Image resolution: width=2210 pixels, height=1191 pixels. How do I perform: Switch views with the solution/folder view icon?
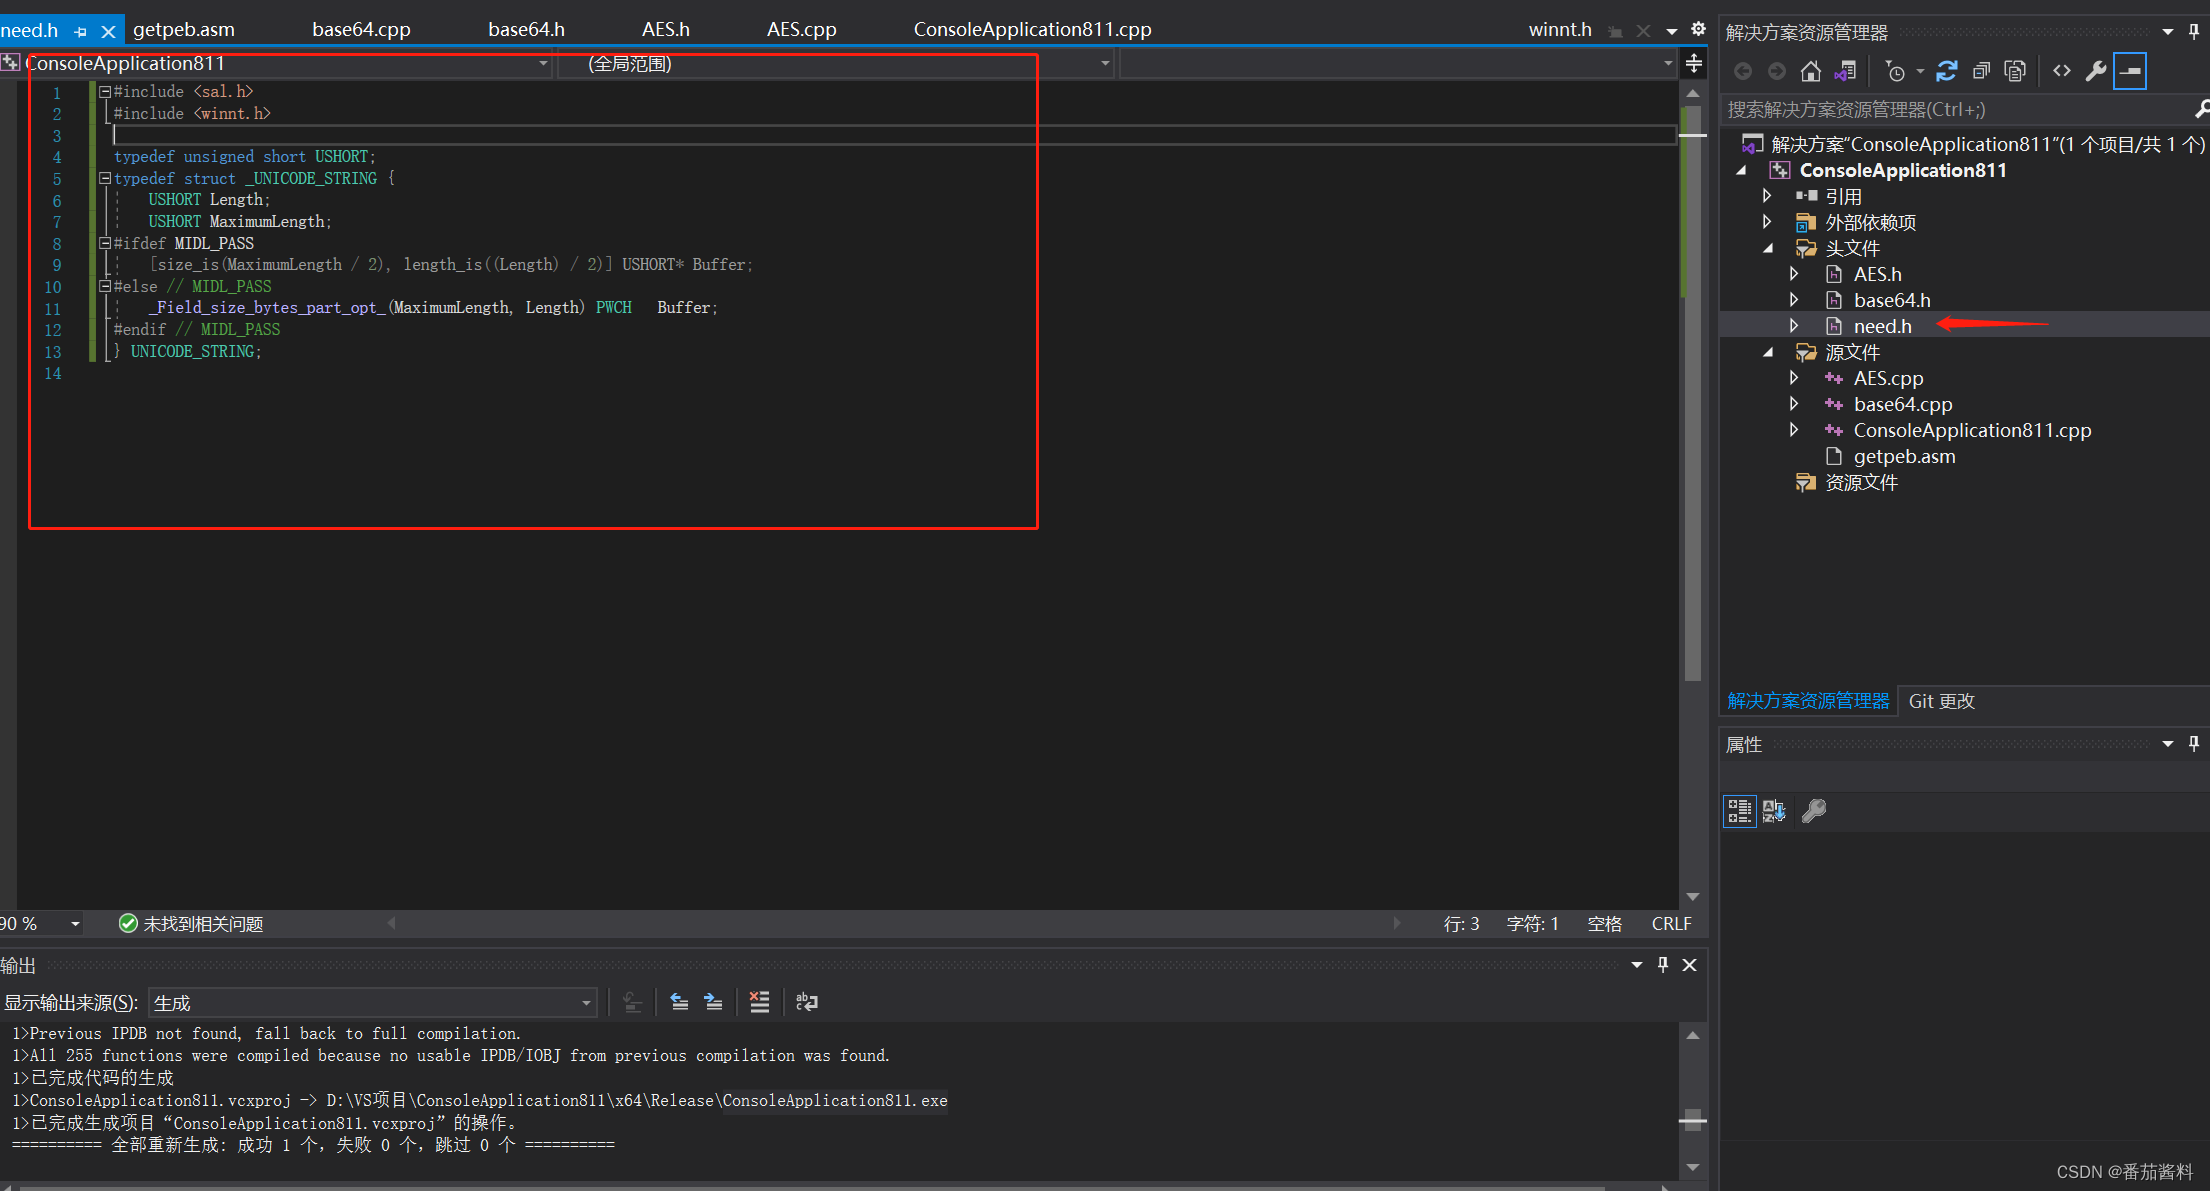pos(1846,71)
